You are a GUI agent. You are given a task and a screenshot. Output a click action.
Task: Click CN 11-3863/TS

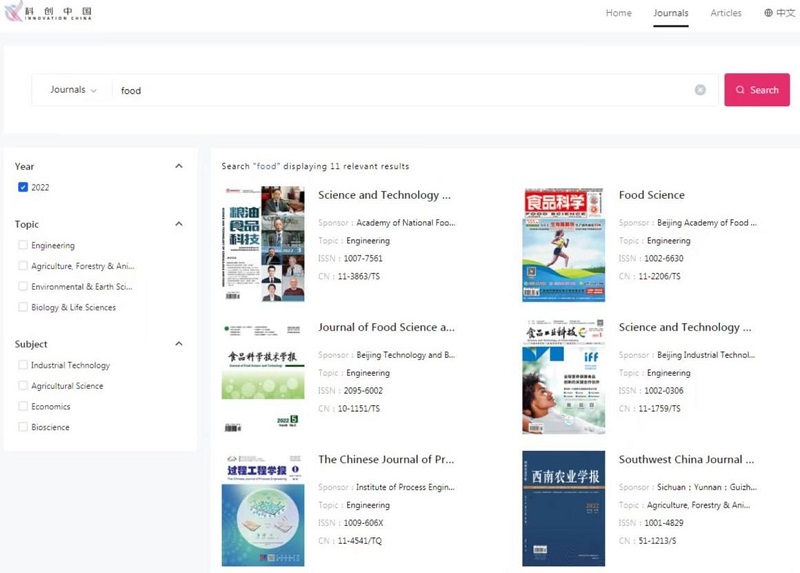pyautogui.click(x=359, y=276)
